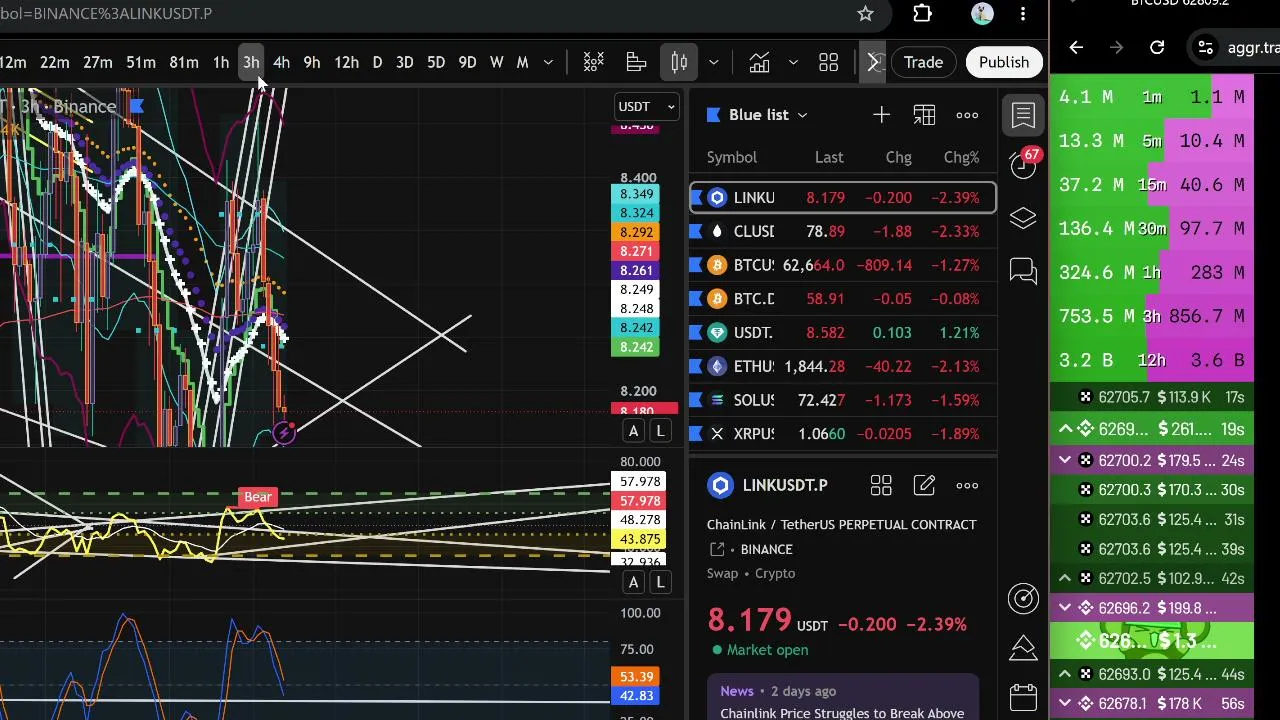Toggle the LINKU row flag marker
This screenshot has width=1280, height=720.
[696, 198]
